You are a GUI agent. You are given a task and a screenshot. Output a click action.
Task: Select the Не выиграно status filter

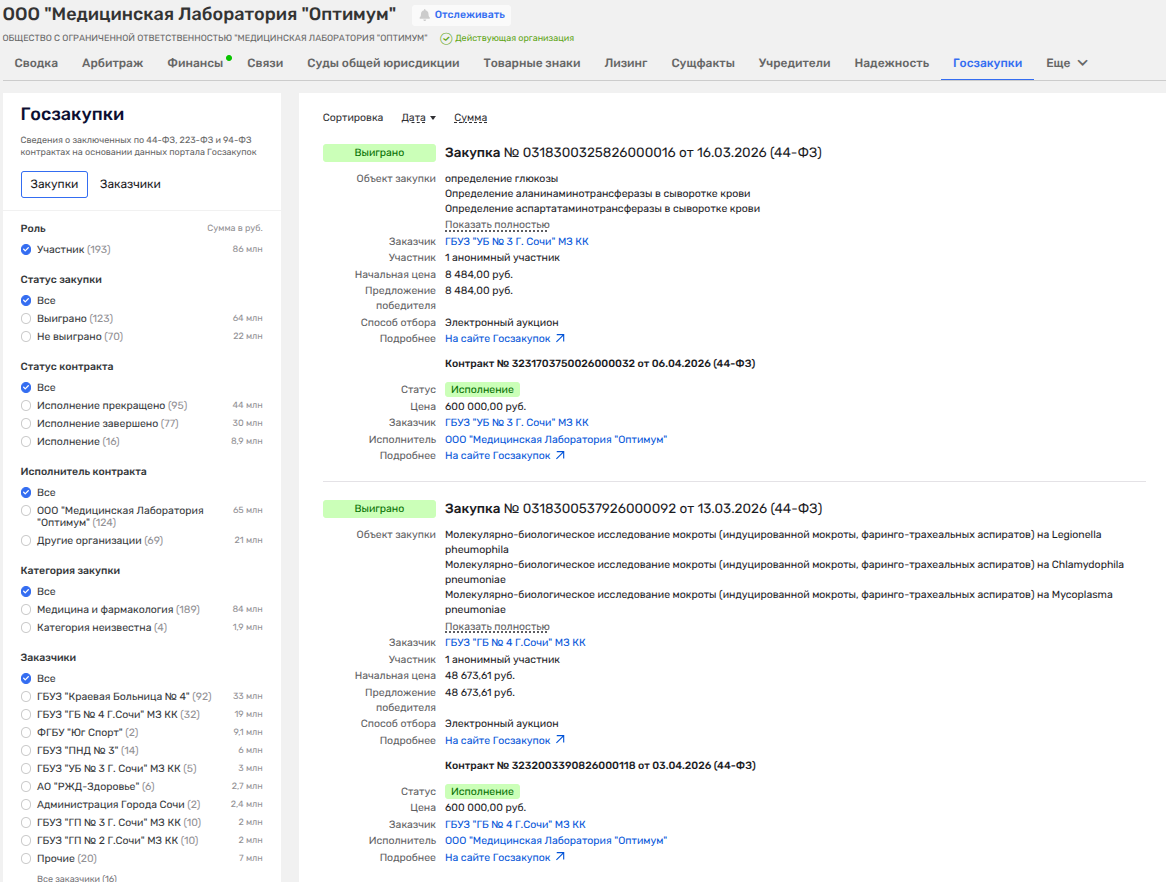[x=27, y=337]
